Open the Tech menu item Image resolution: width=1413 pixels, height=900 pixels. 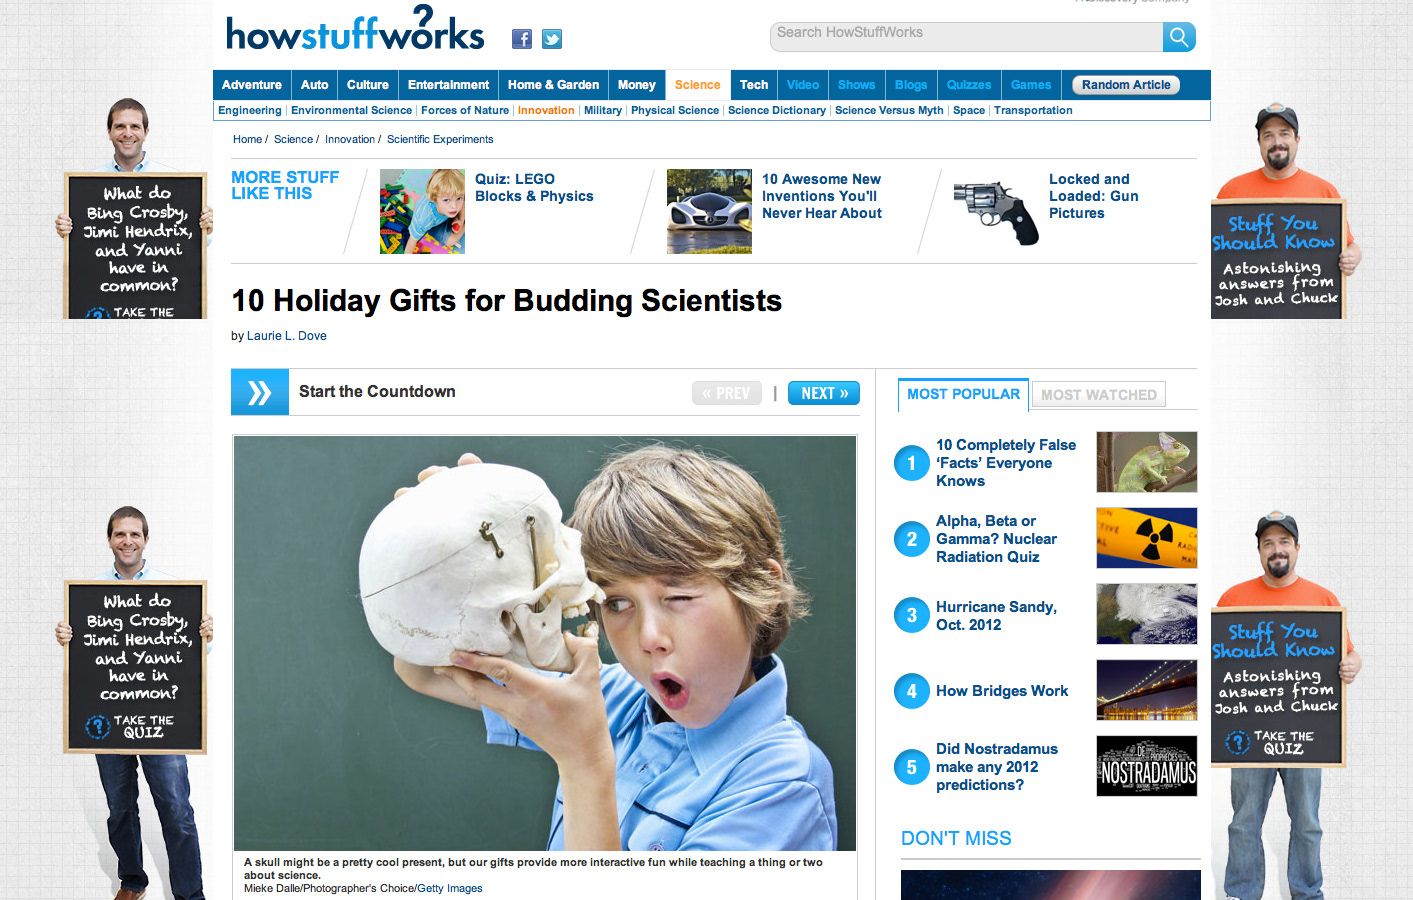(x=754, y=85)
